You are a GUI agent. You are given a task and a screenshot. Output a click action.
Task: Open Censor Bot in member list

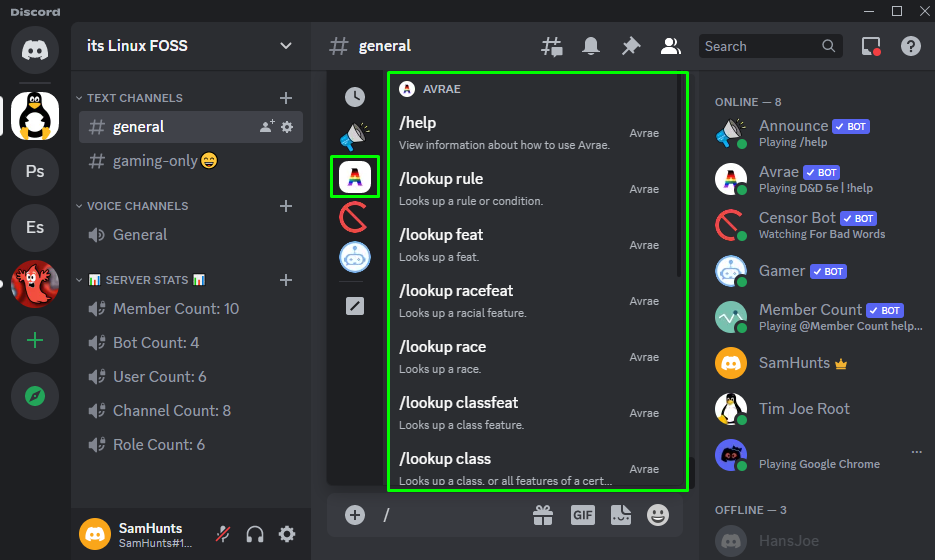817,225
